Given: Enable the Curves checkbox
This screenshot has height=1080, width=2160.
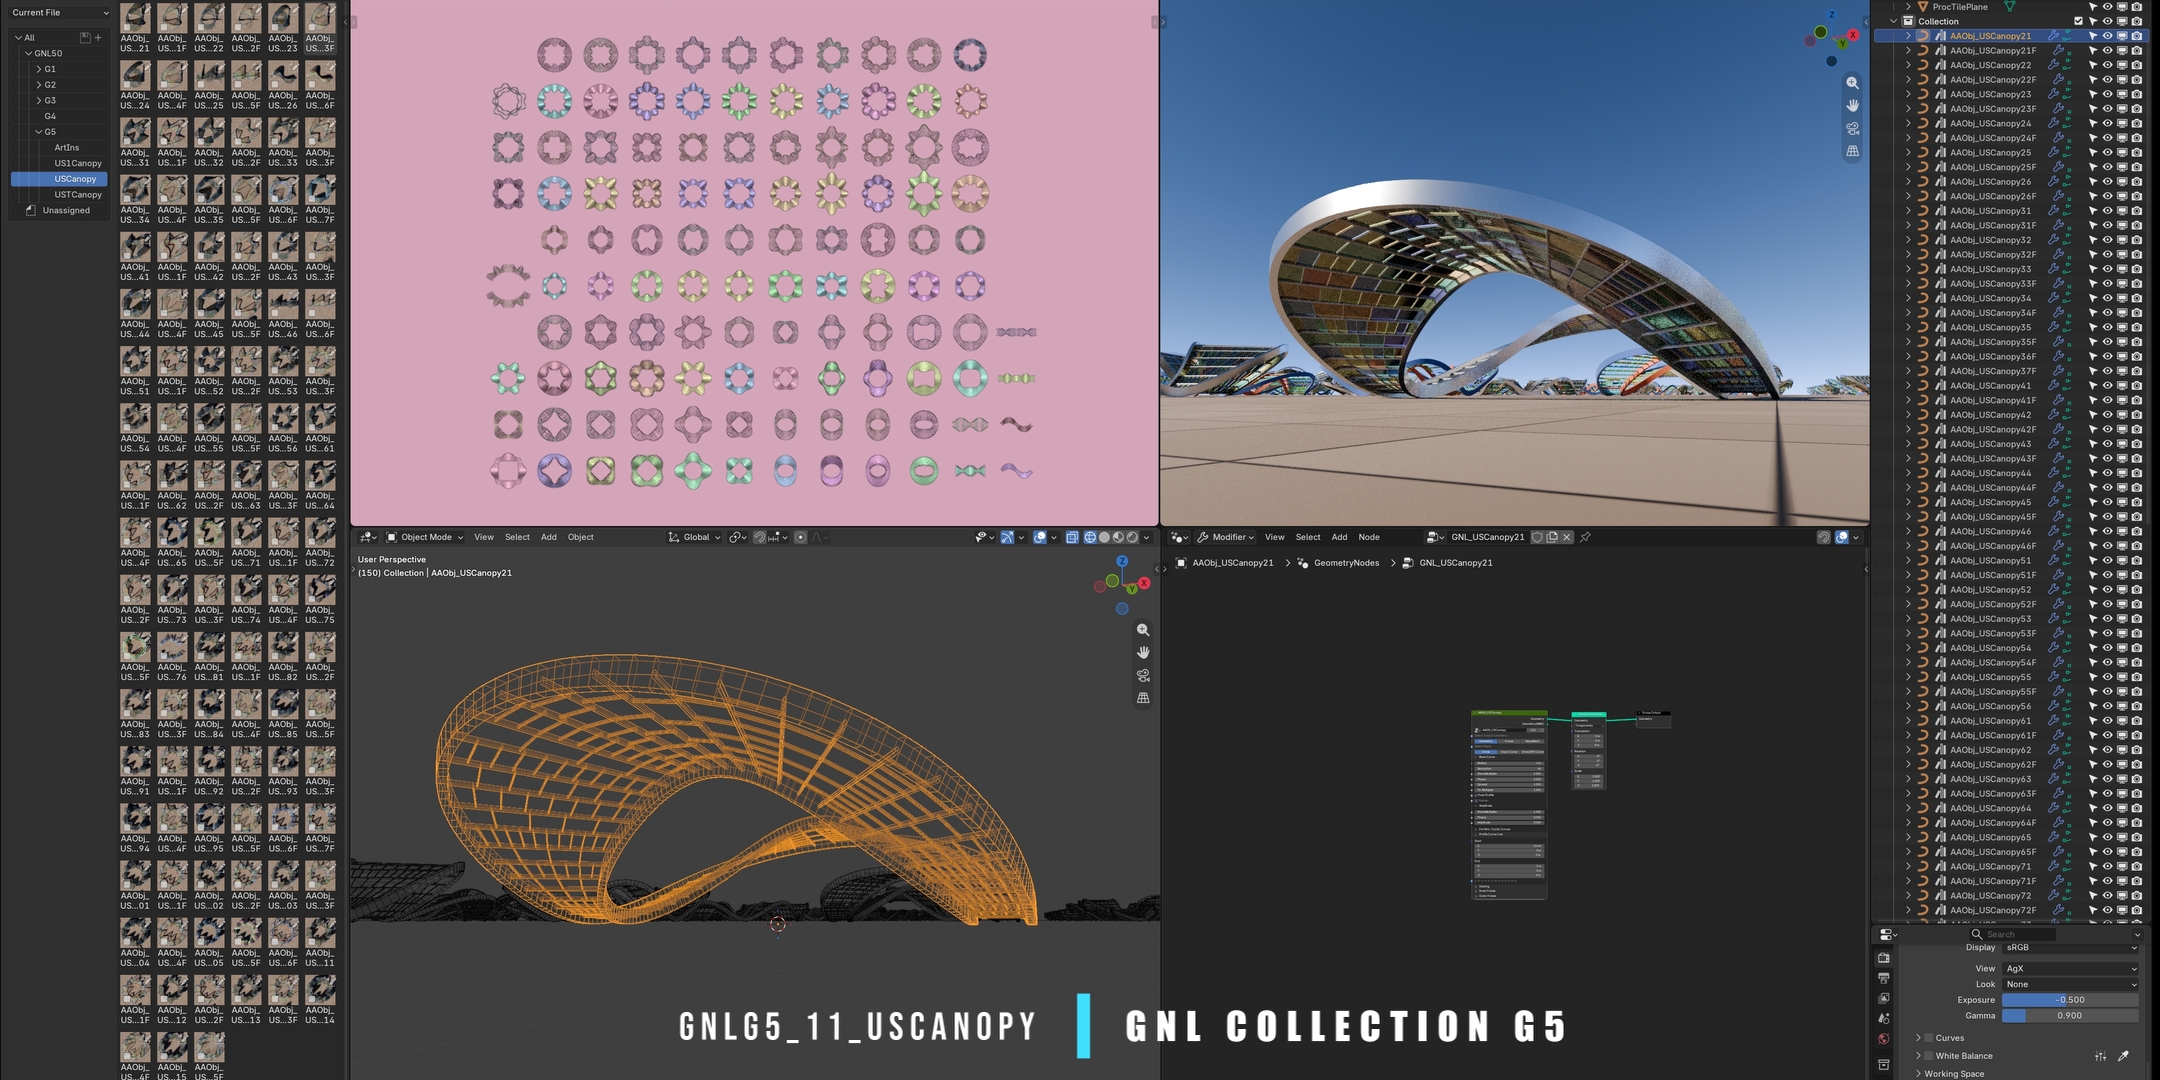Looking at the screenshot, I should [x=1928, y=1038].
